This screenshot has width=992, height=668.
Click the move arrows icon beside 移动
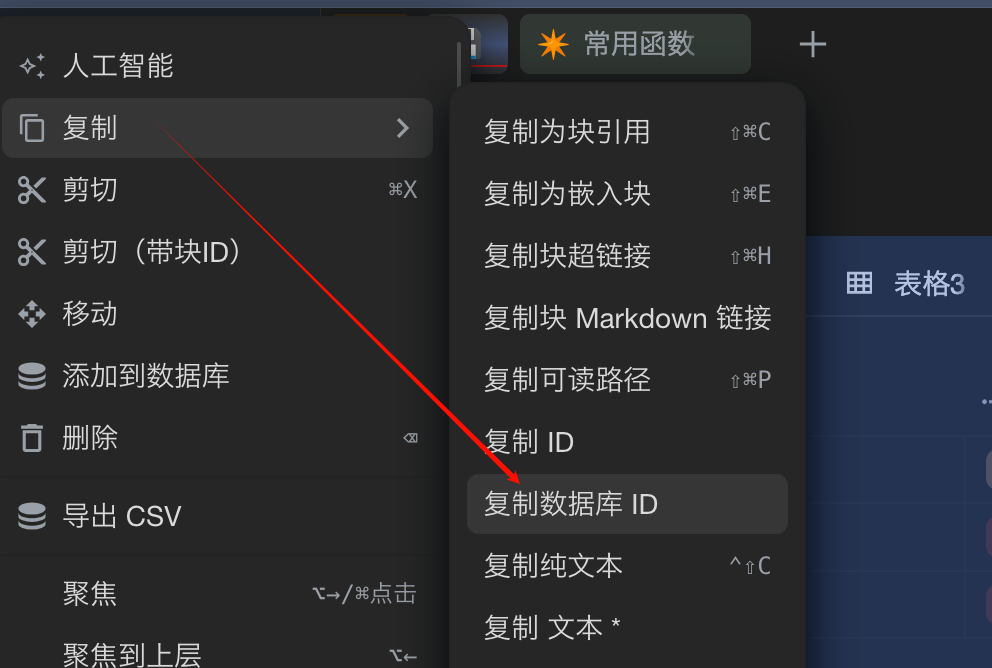pyautogui.click(x=32, y=314)
